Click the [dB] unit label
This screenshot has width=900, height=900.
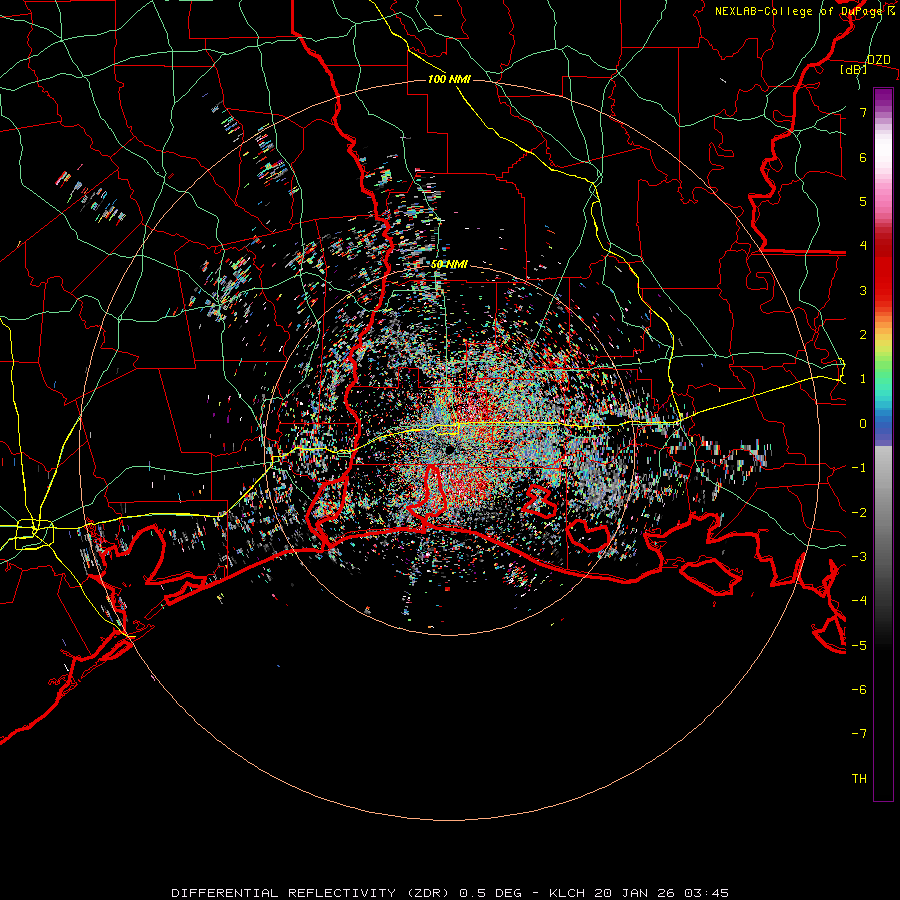click(854, 69)
